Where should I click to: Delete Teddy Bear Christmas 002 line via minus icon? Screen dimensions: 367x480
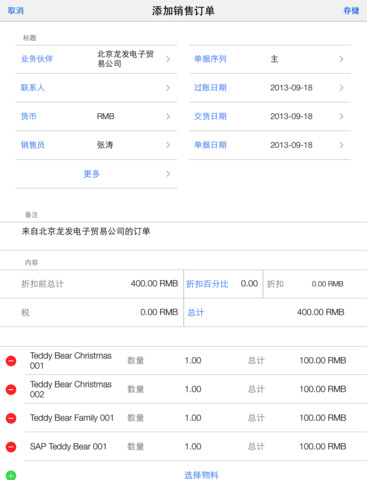point(11,389)
